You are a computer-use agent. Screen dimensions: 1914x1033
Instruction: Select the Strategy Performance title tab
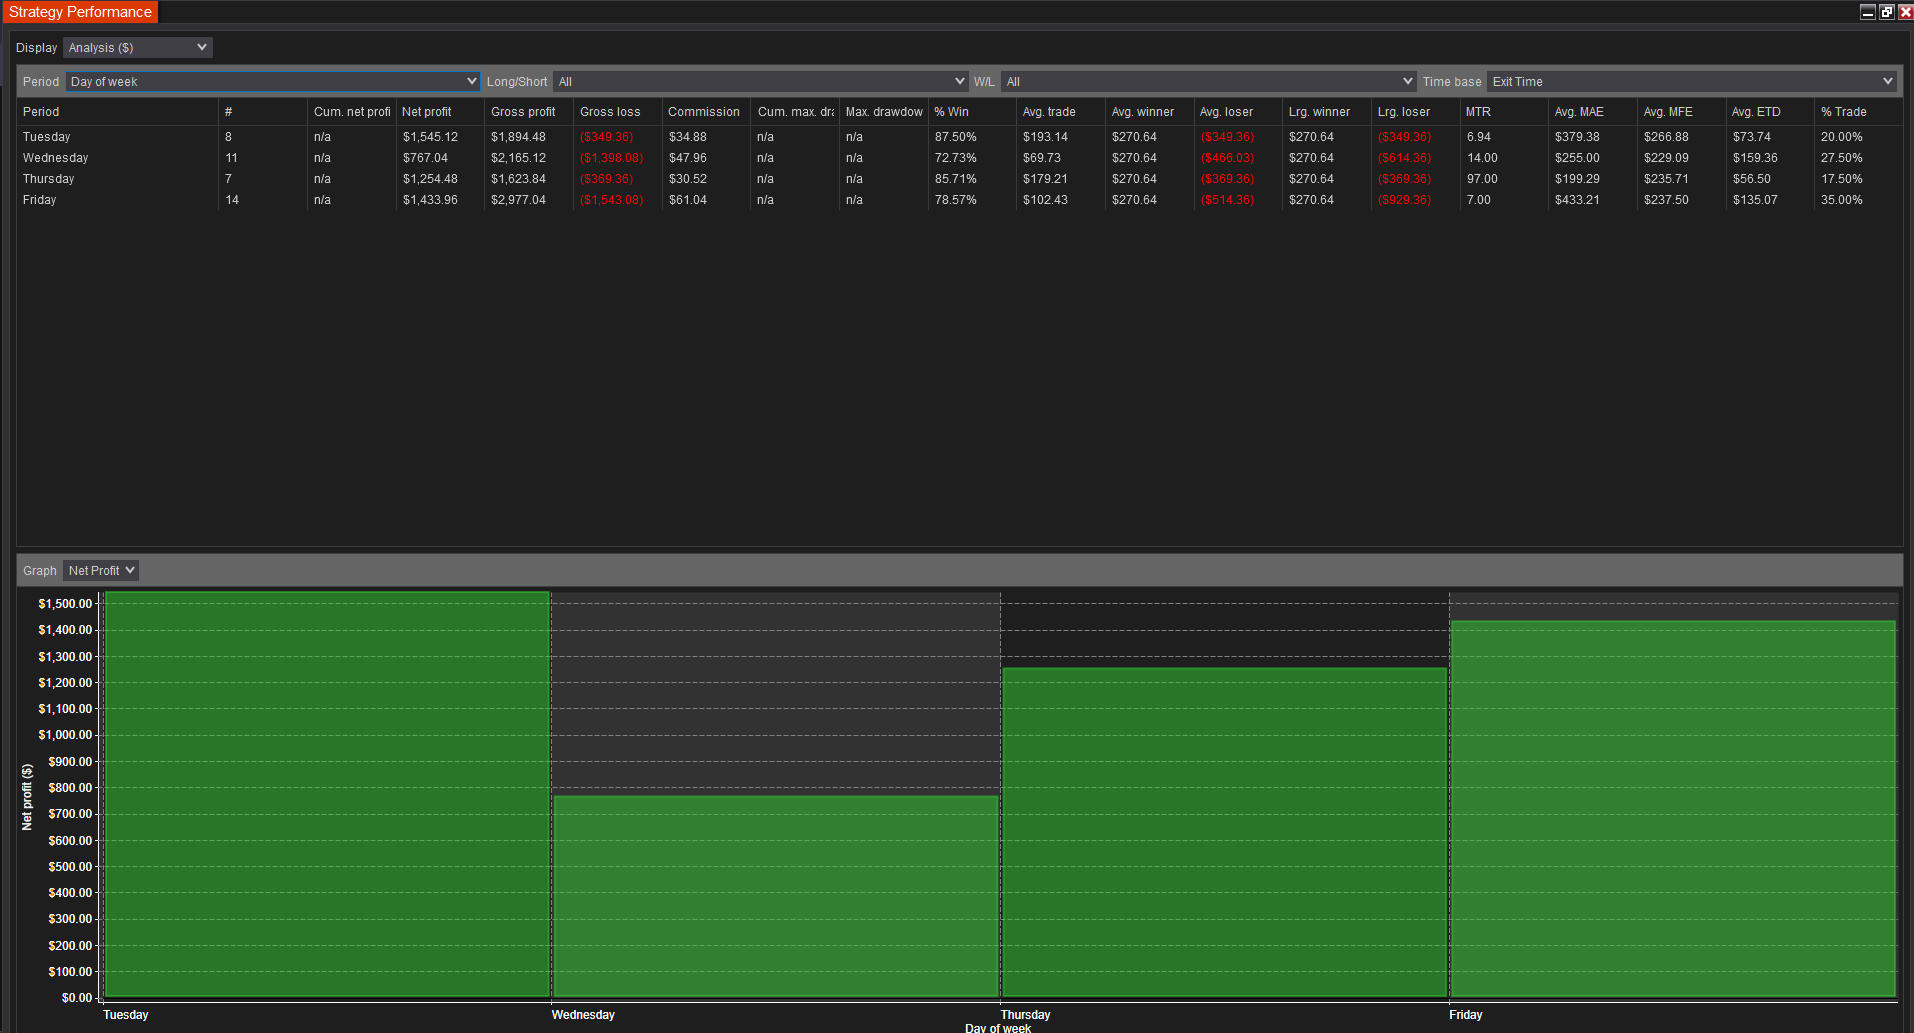(80, 12)
